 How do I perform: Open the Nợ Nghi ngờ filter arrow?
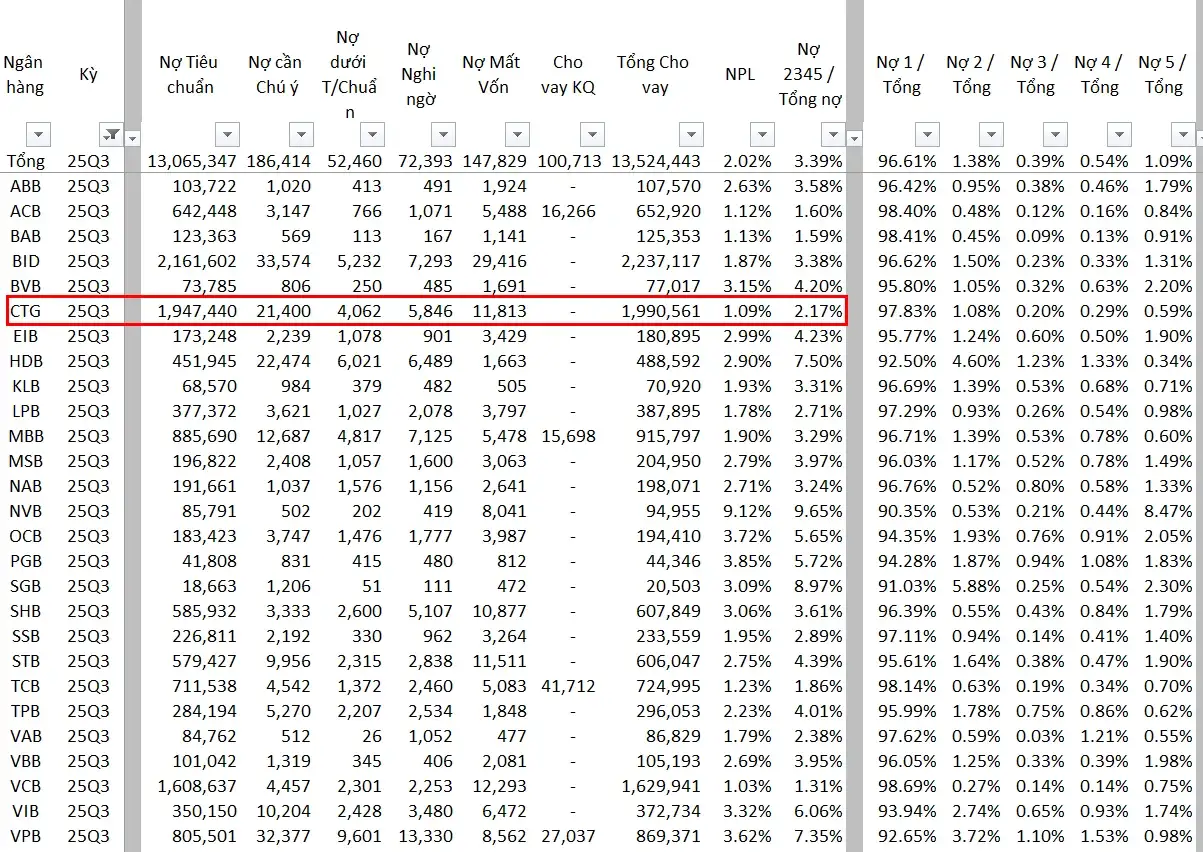443,134
